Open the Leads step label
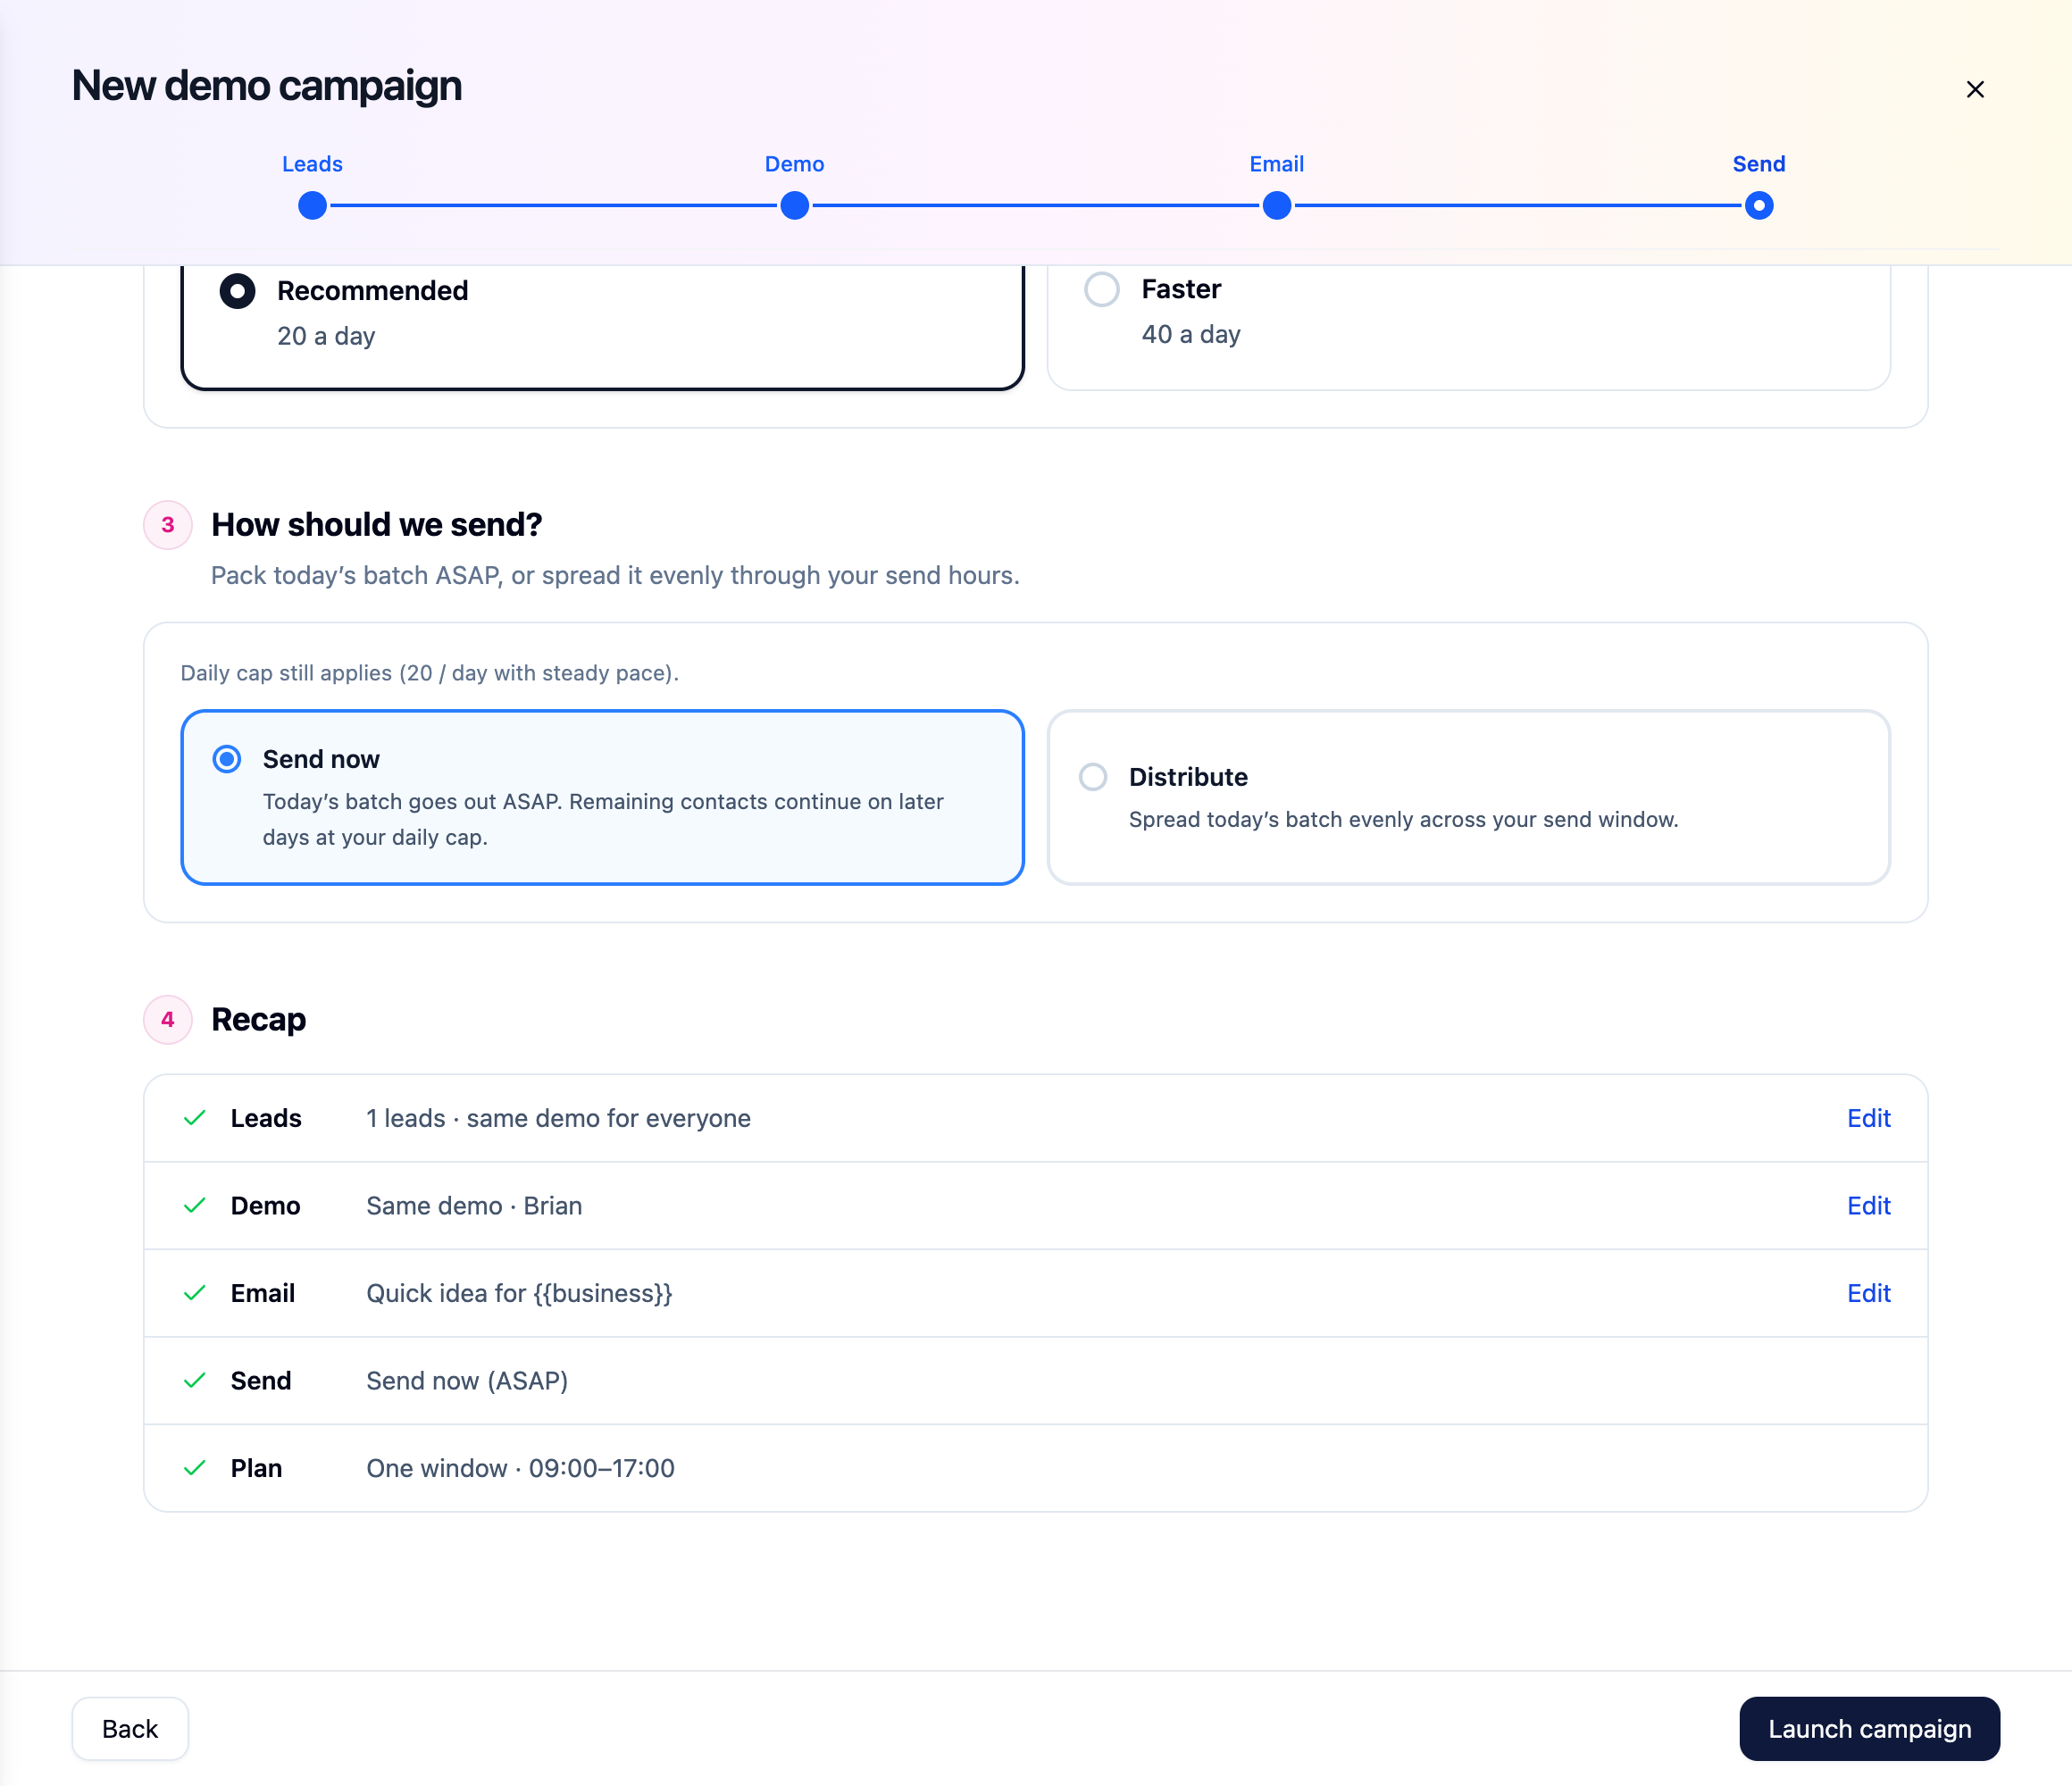This screenshot has height=1786, width=2072. (x=312, y=164)
